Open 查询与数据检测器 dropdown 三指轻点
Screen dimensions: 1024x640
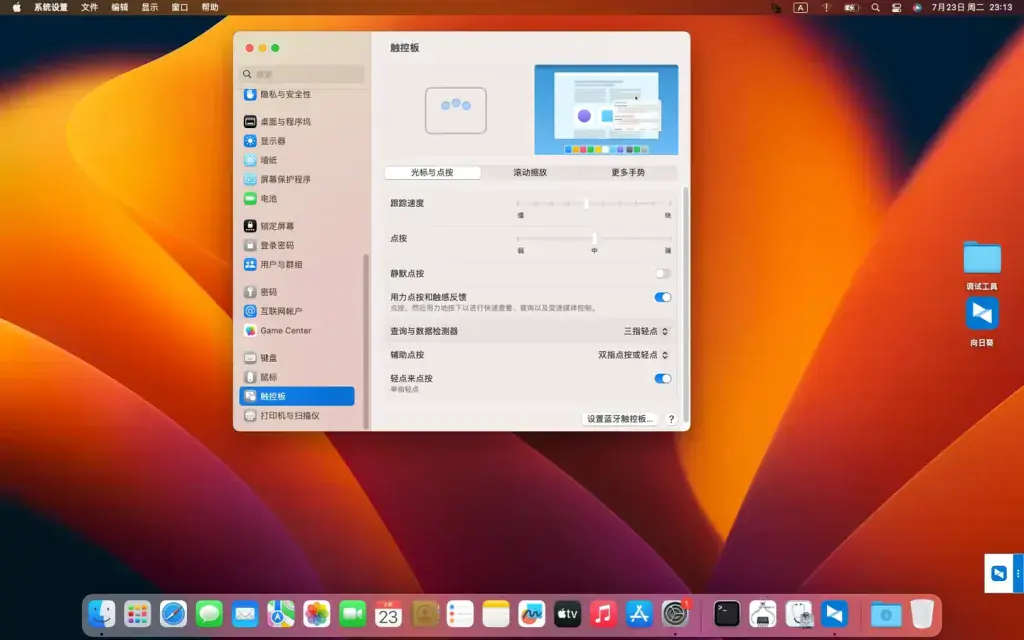645,331
